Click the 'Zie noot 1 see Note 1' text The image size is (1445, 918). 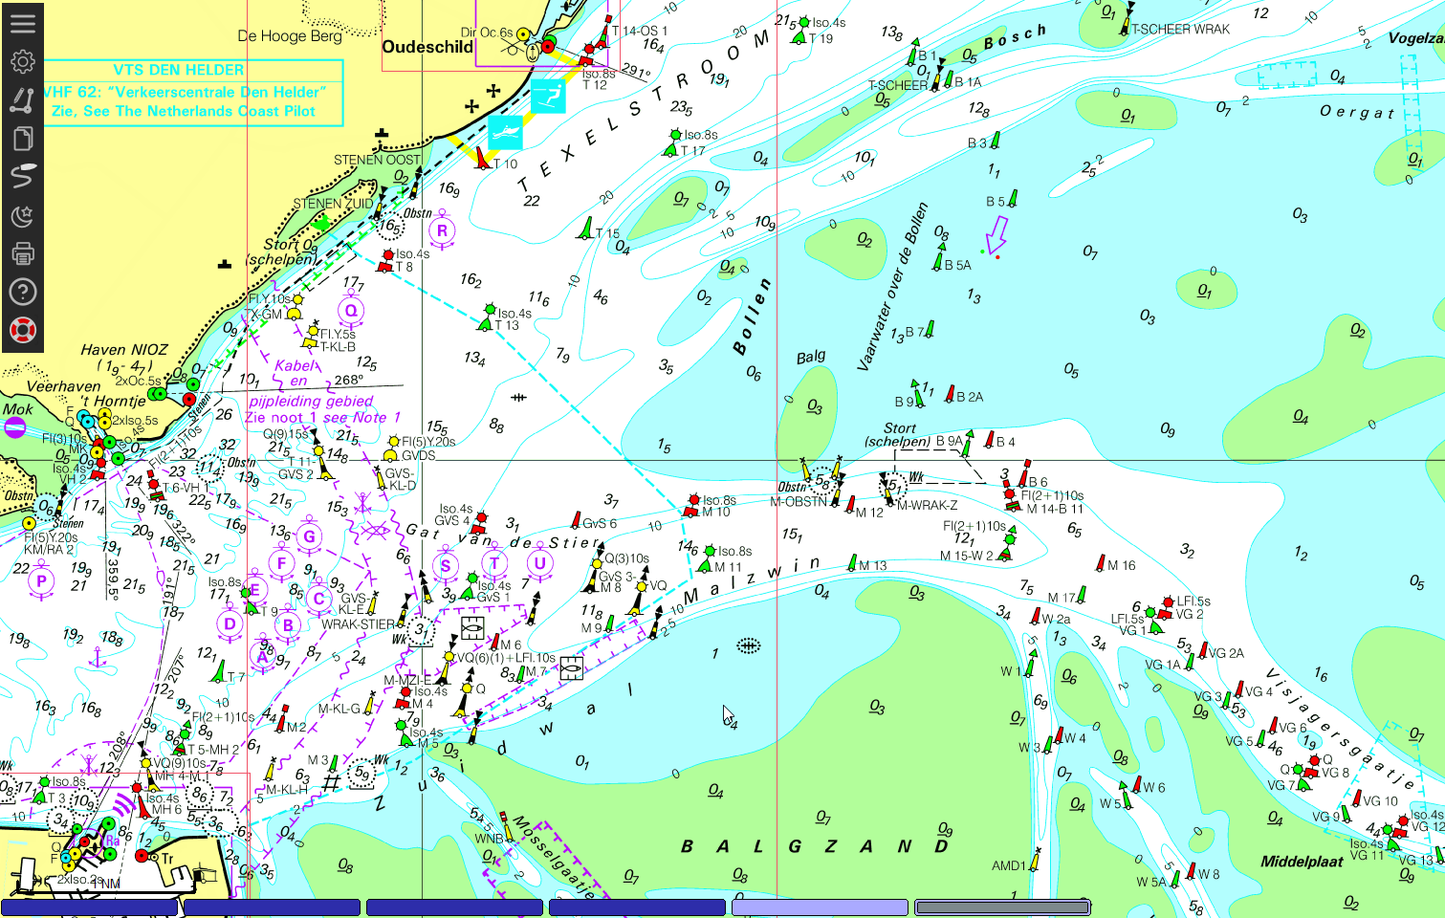(x=322, y=418)
